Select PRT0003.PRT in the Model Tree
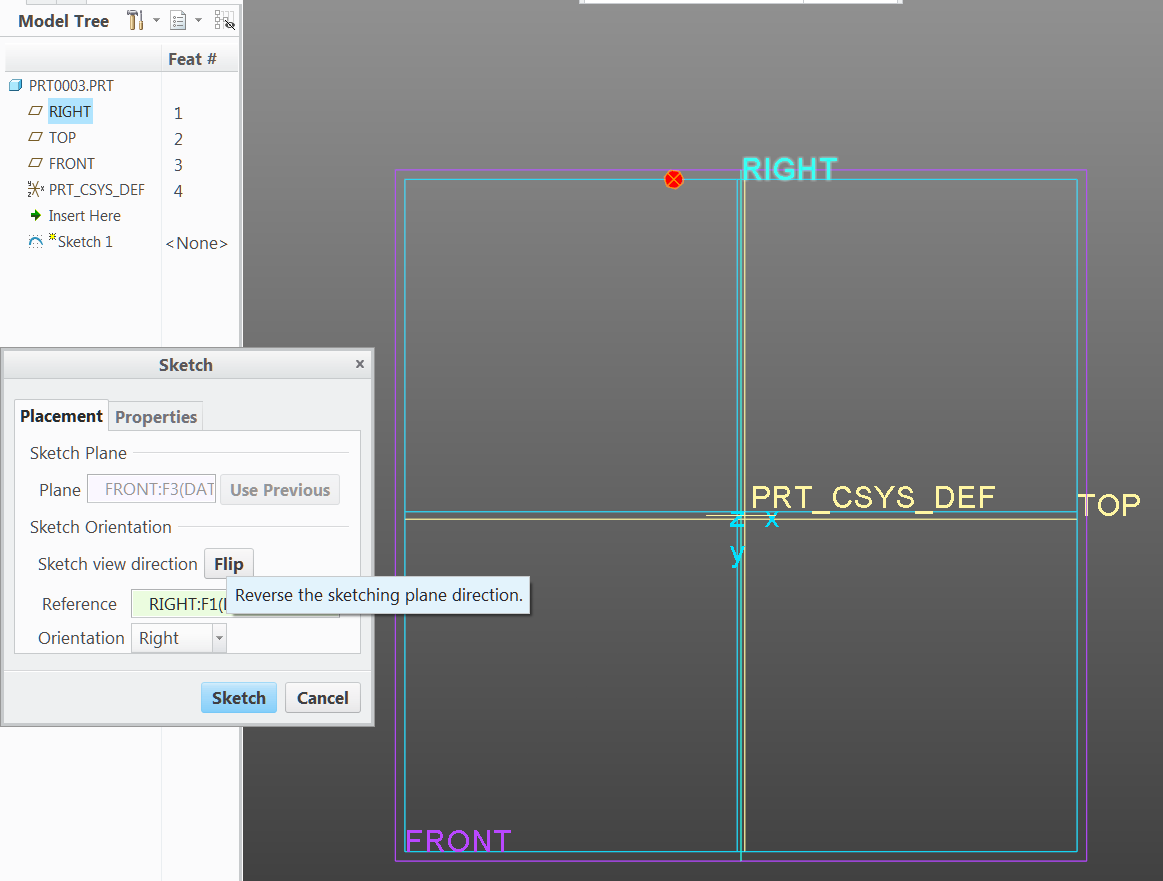Screen dimensions: 1163x881 coord(71,86)
